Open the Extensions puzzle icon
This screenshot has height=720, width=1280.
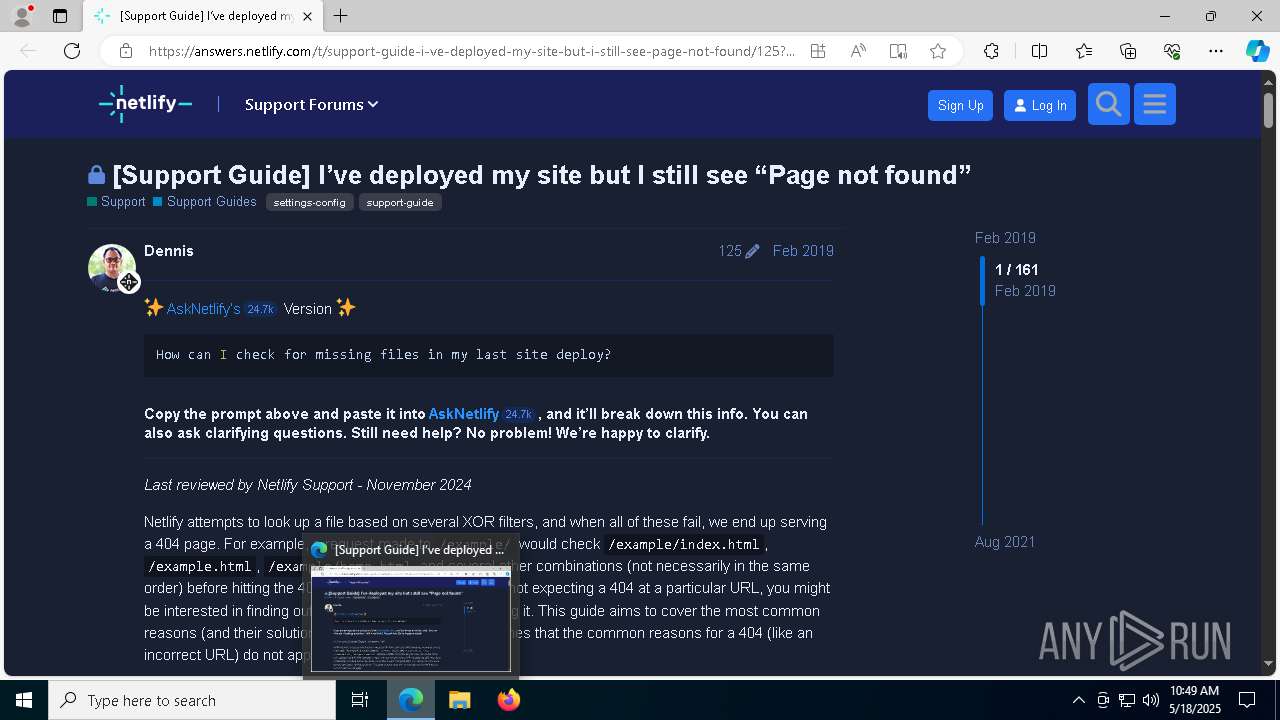click(991, 51)
